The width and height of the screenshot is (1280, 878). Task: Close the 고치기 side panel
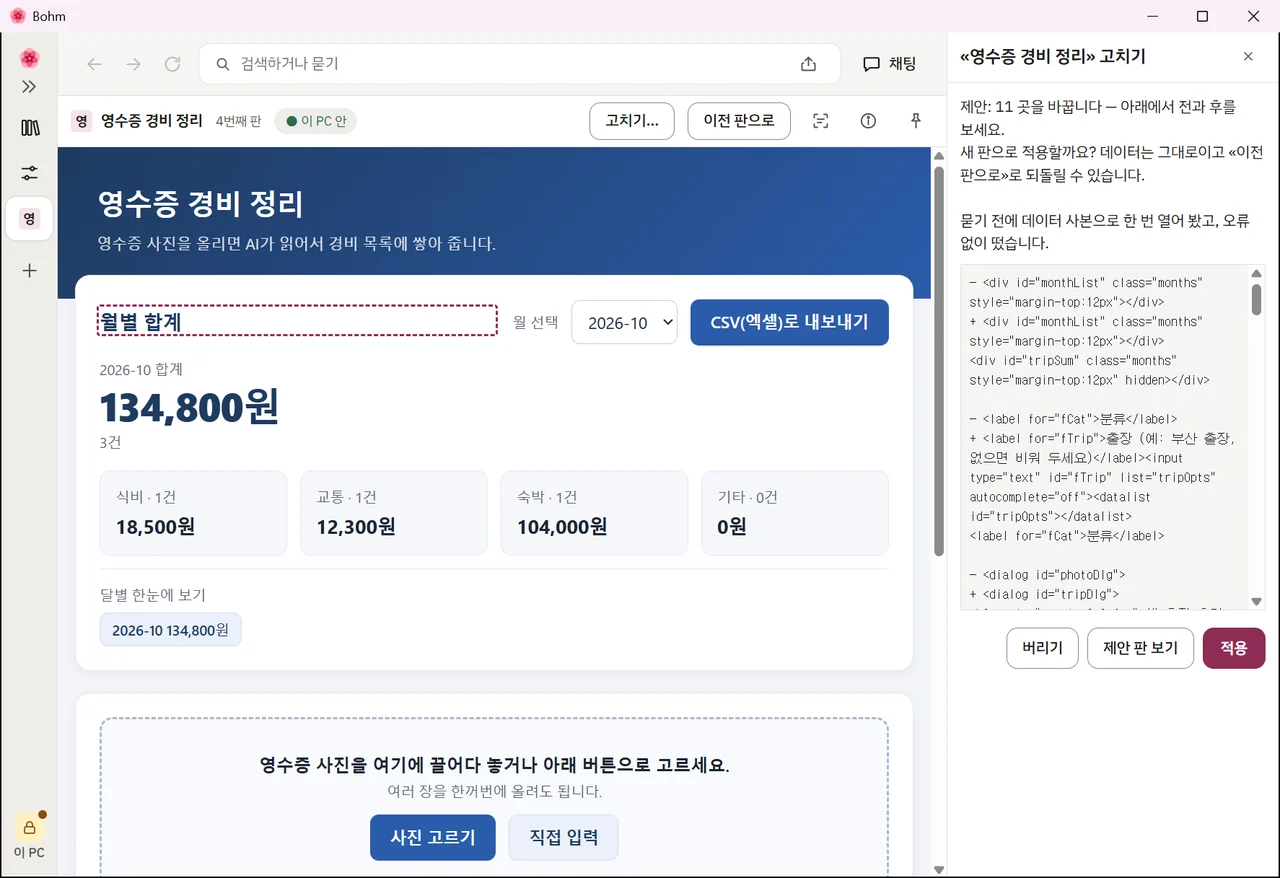click(1248, 57)
